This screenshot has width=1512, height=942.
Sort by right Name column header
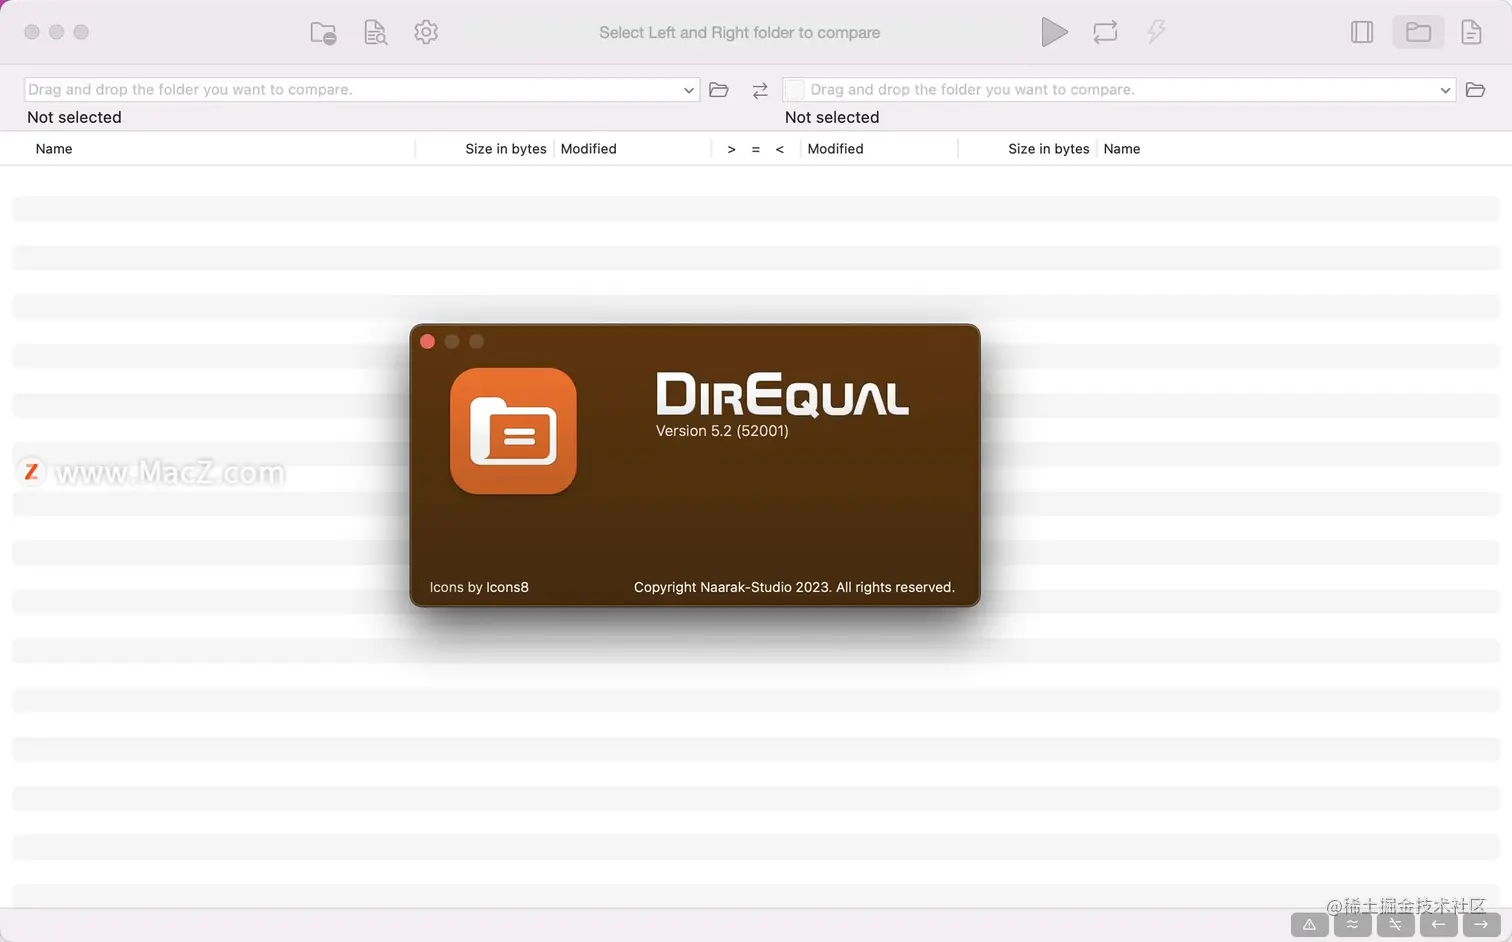(x=1122, y=149)
